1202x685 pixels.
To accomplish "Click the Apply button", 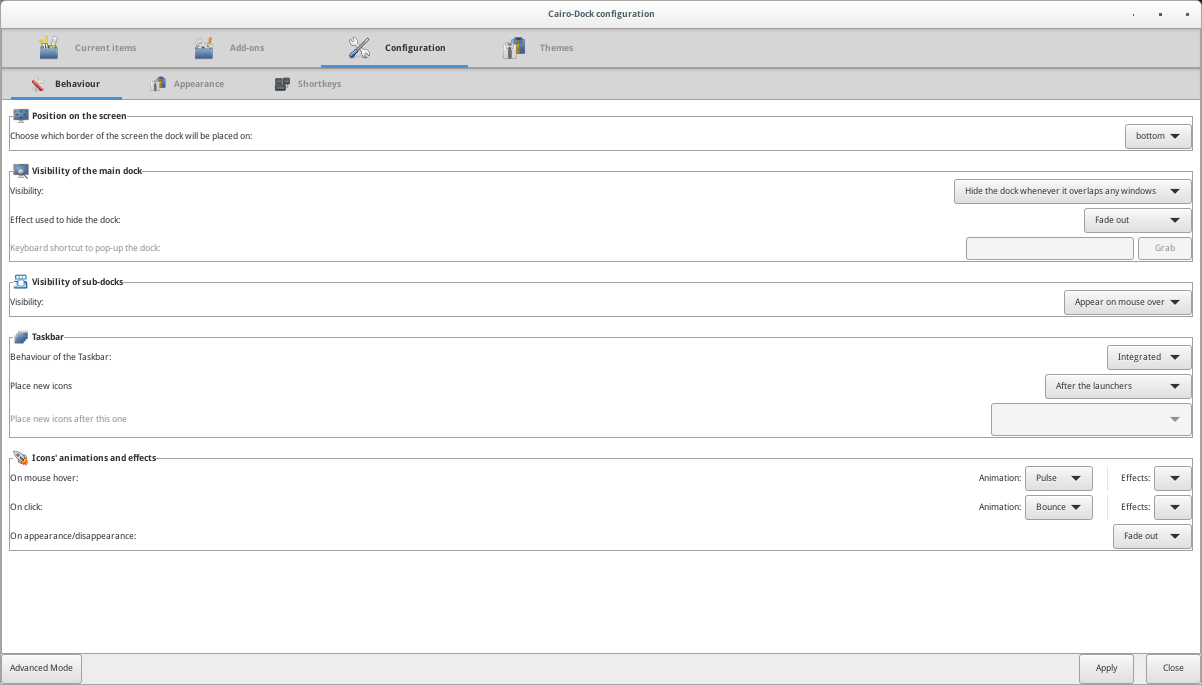I will 1106,668.
